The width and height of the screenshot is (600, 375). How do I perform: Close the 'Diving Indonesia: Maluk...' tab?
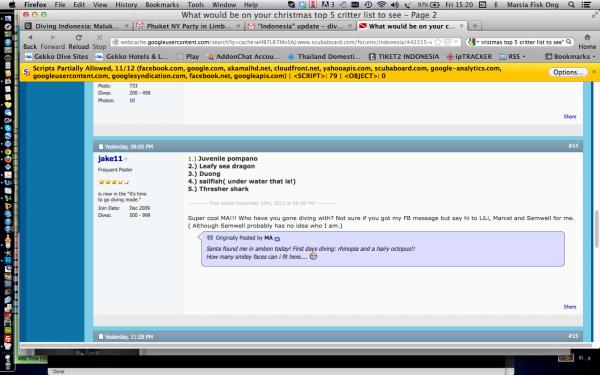point(127,26)
